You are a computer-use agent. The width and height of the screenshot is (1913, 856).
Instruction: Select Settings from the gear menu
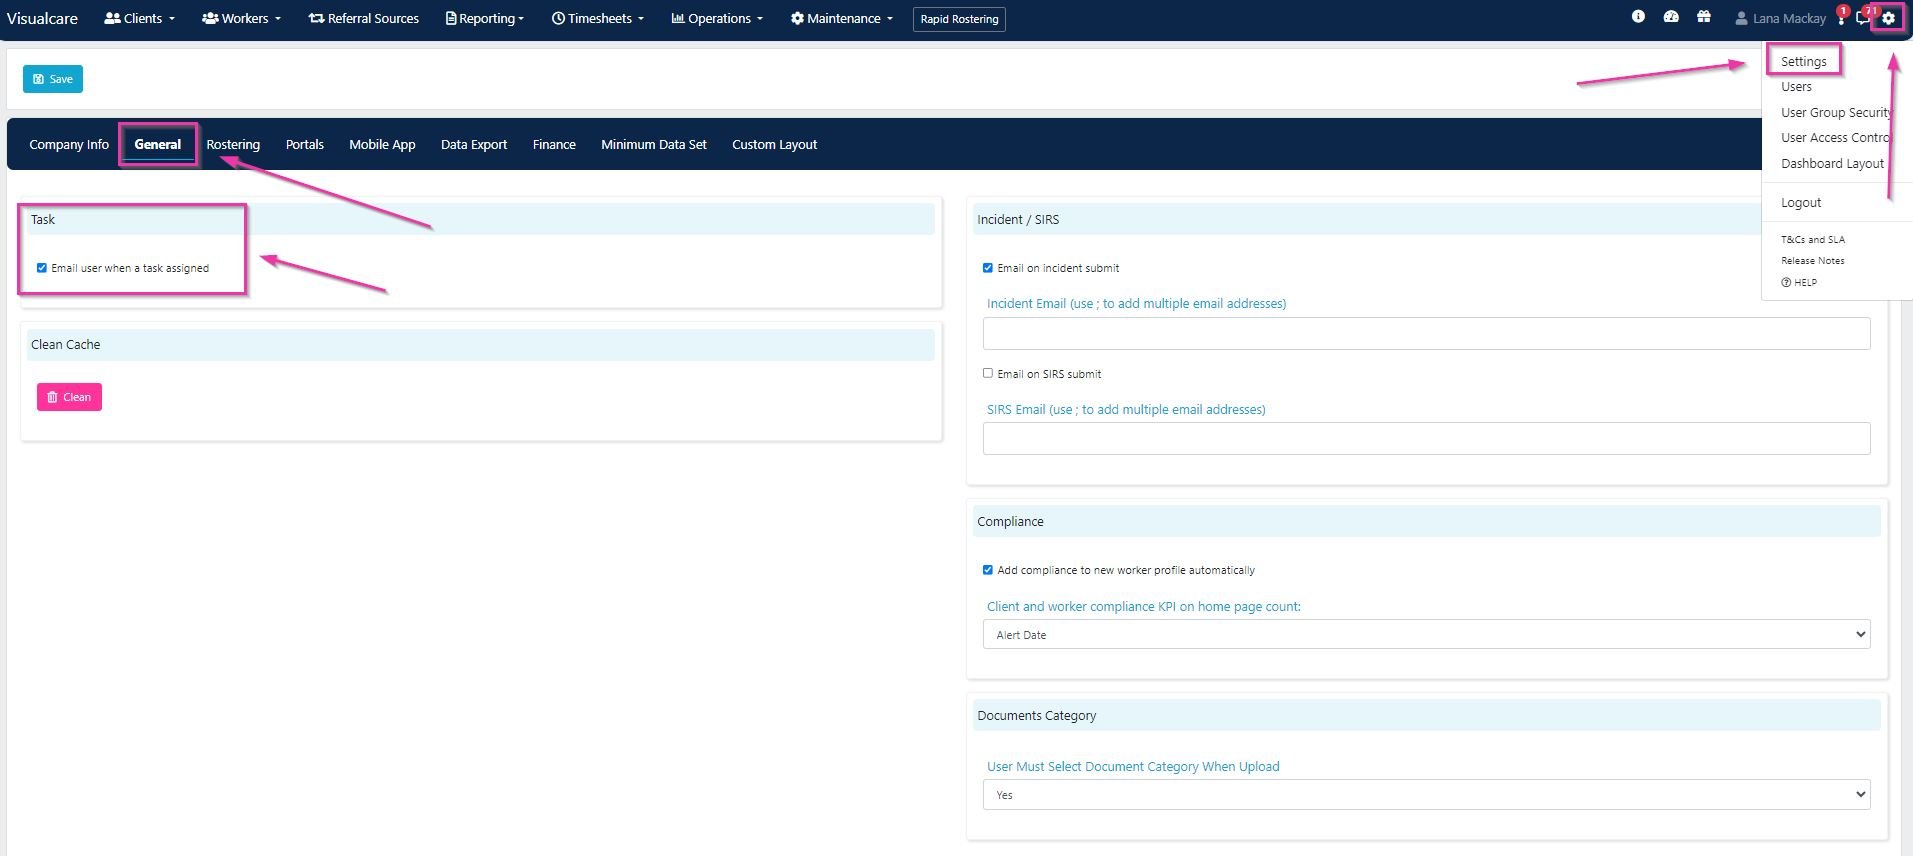(x=1803, y=61)
